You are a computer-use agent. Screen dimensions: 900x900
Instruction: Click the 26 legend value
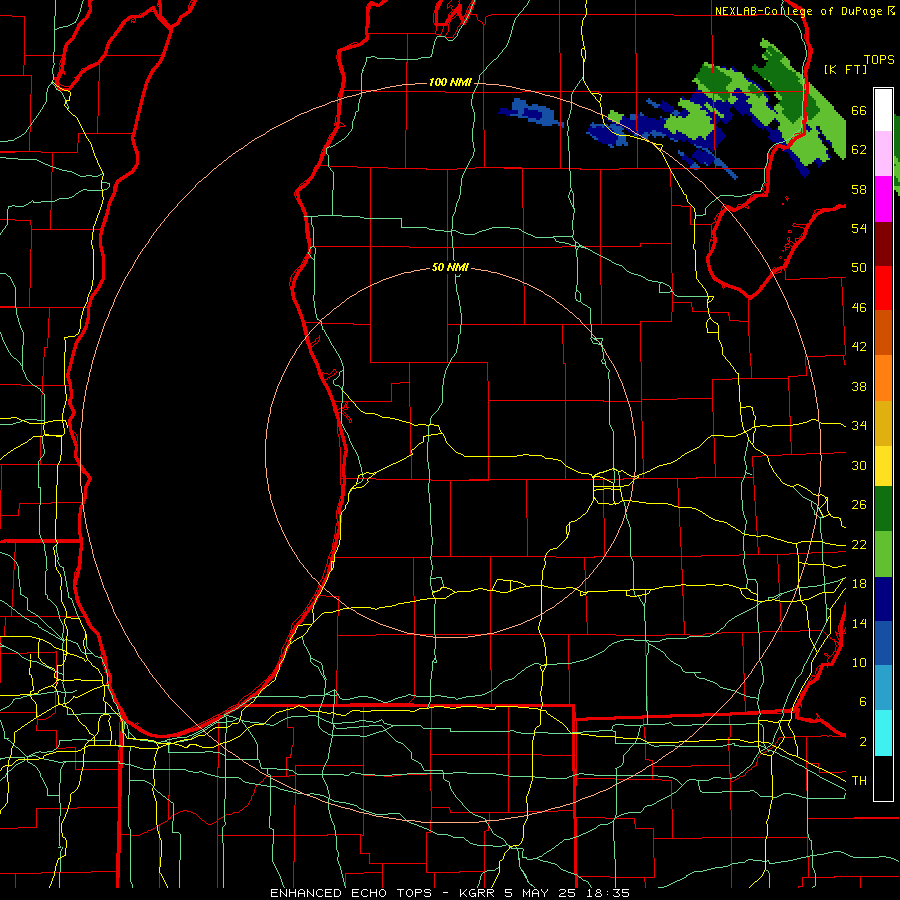point(859,505)
